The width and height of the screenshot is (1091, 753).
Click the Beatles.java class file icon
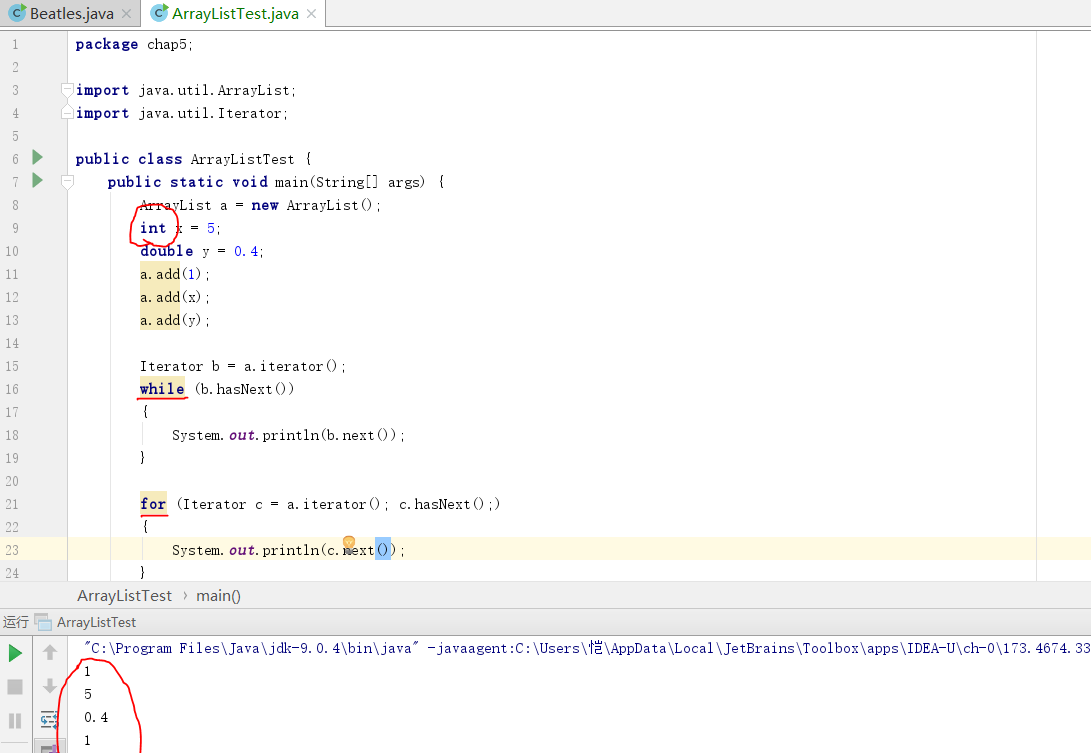point(17,13)
